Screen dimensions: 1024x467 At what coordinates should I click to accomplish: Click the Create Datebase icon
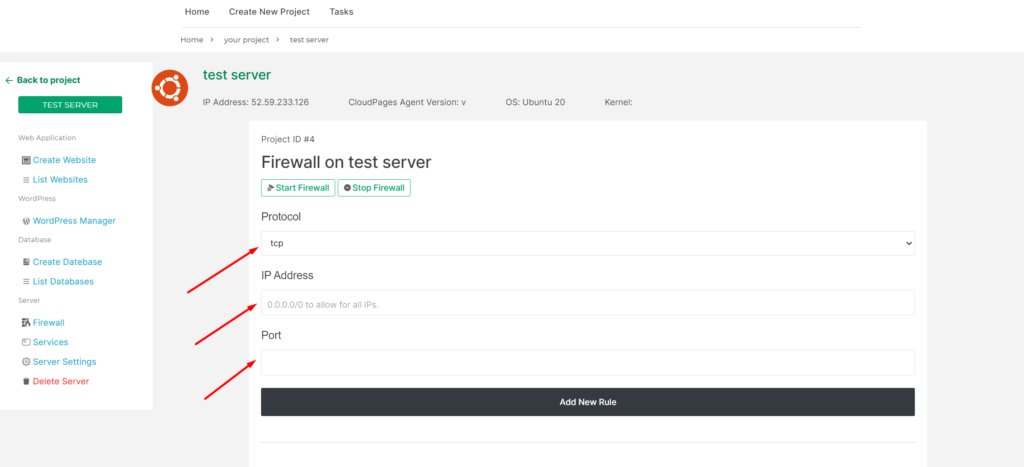(x=26, y=262)
